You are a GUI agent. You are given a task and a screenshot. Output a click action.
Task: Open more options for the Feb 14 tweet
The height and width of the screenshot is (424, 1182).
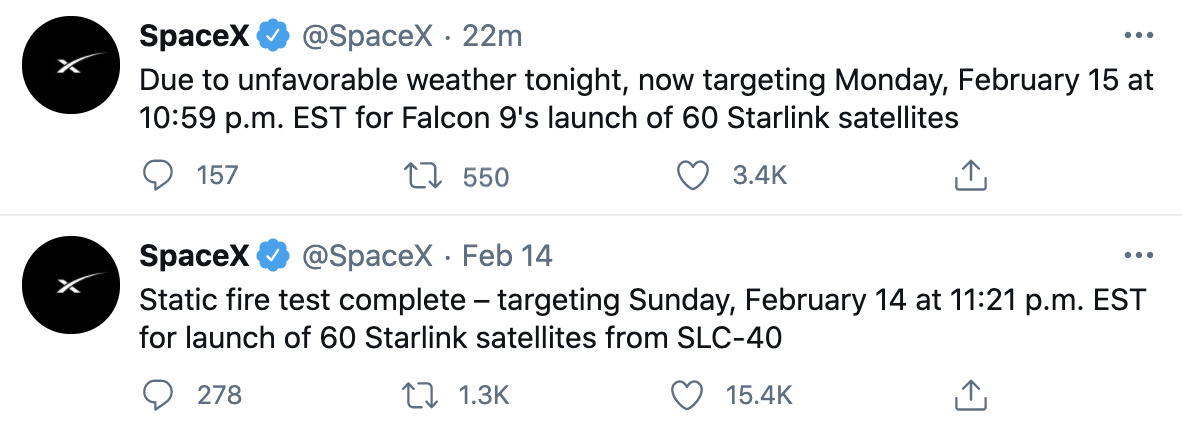tap(1140, 255)
